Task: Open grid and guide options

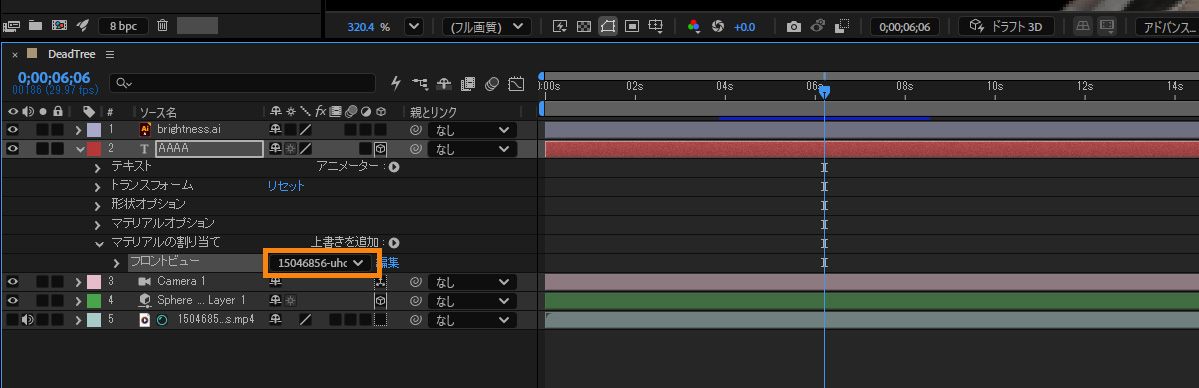Action: (655, 26)
